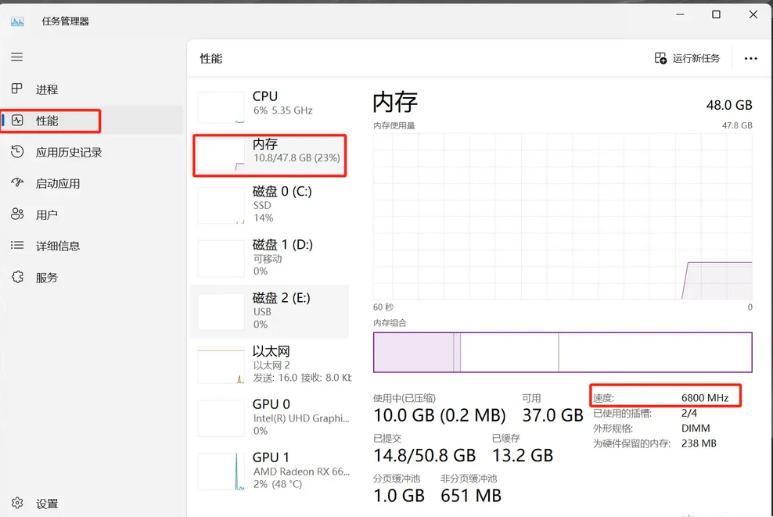The image size is (773, 517).
Task: Click the 内存 page heading
Action: click(395, 102)
